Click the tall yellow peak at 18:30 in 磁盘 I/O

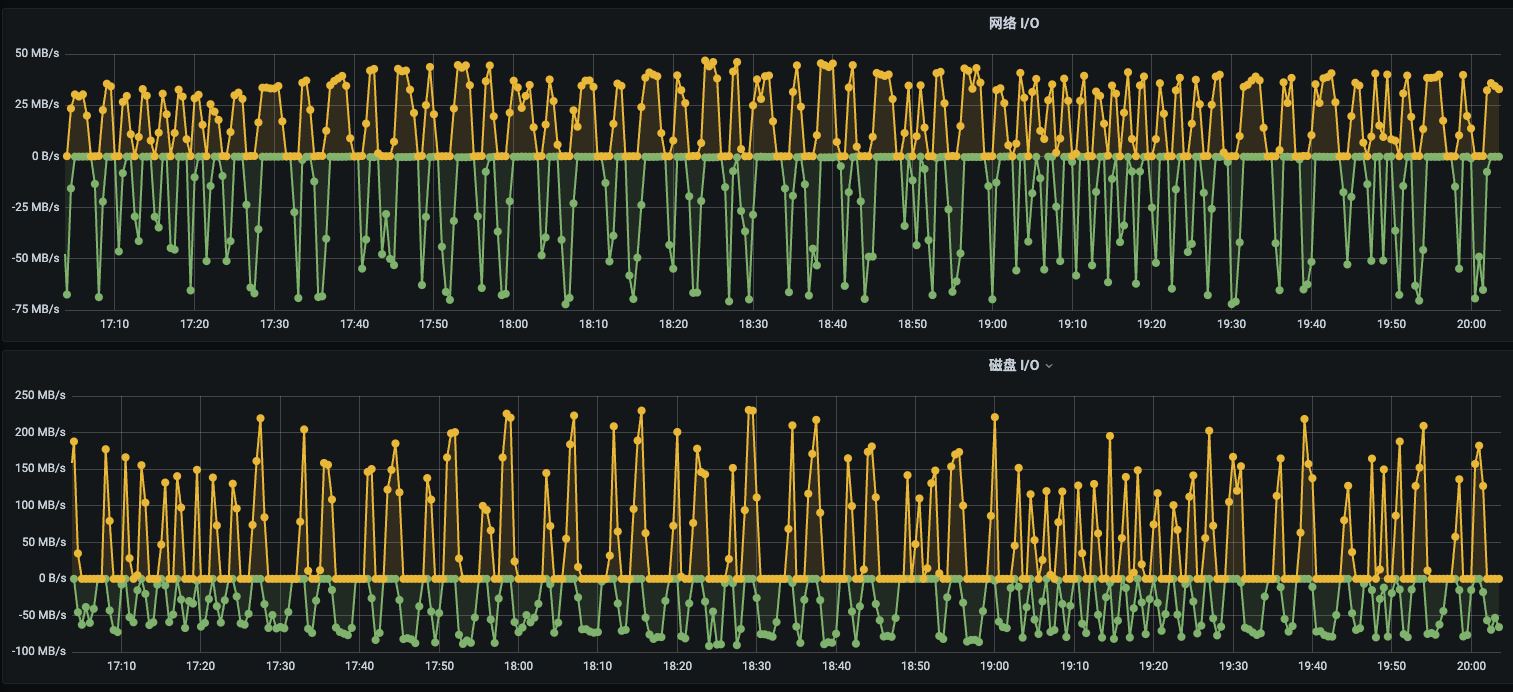click(x=750, y=410)
